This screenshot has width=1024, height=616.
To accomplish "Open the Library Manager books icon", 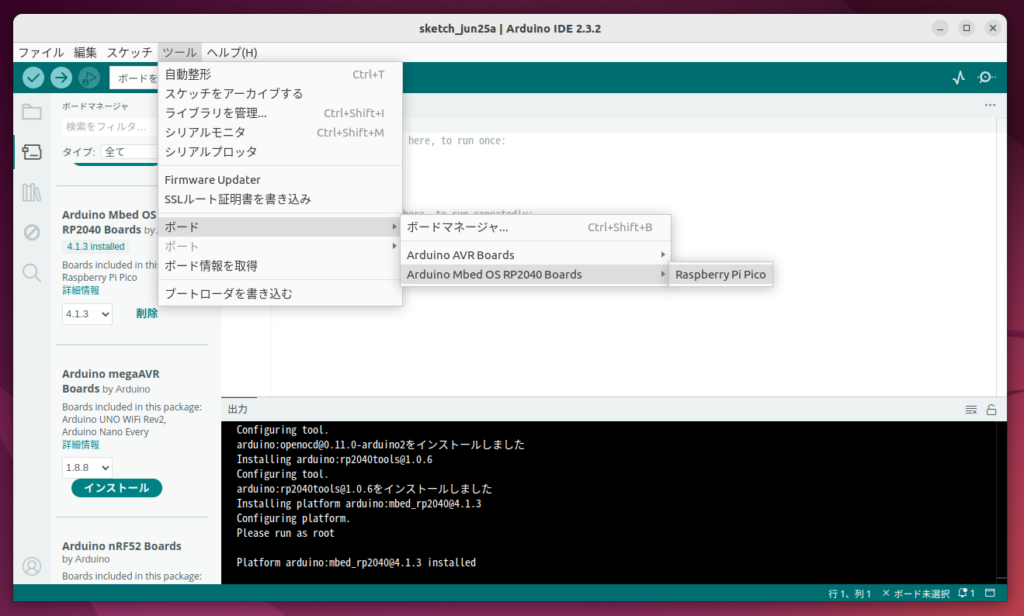I will [31, 192].
